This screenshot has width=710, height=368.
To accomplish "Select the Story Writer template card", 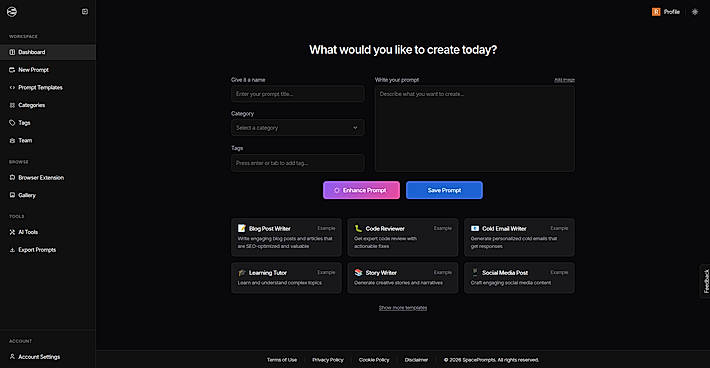I will (x=403, y=278).
